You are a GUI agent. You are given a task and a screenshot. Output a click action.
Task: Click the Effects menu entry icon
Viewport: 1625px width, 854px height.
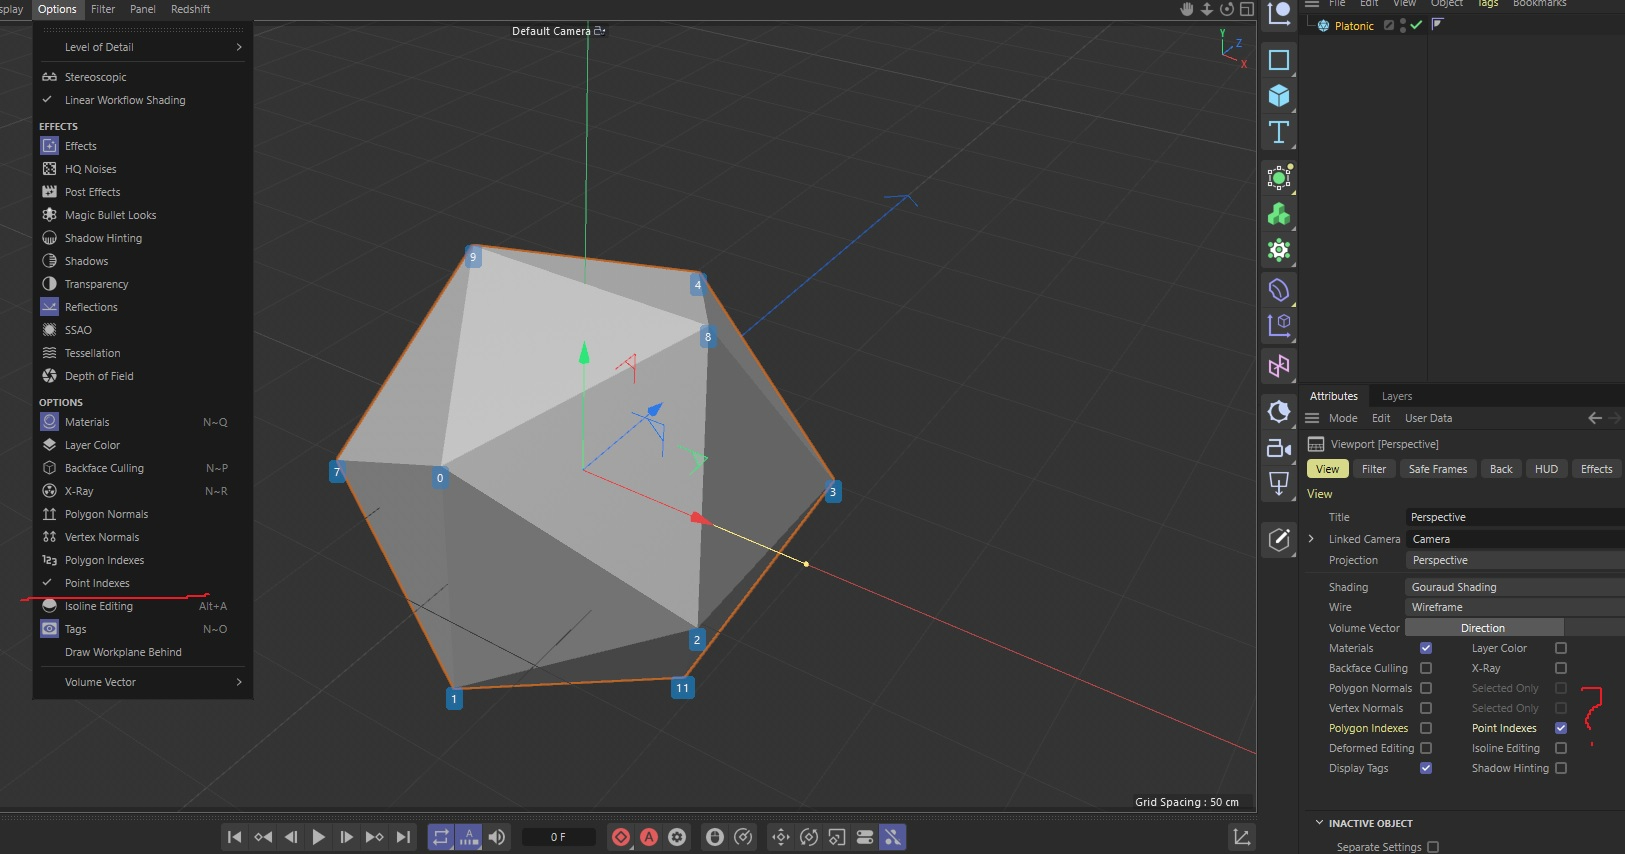(x=49, y=146)
